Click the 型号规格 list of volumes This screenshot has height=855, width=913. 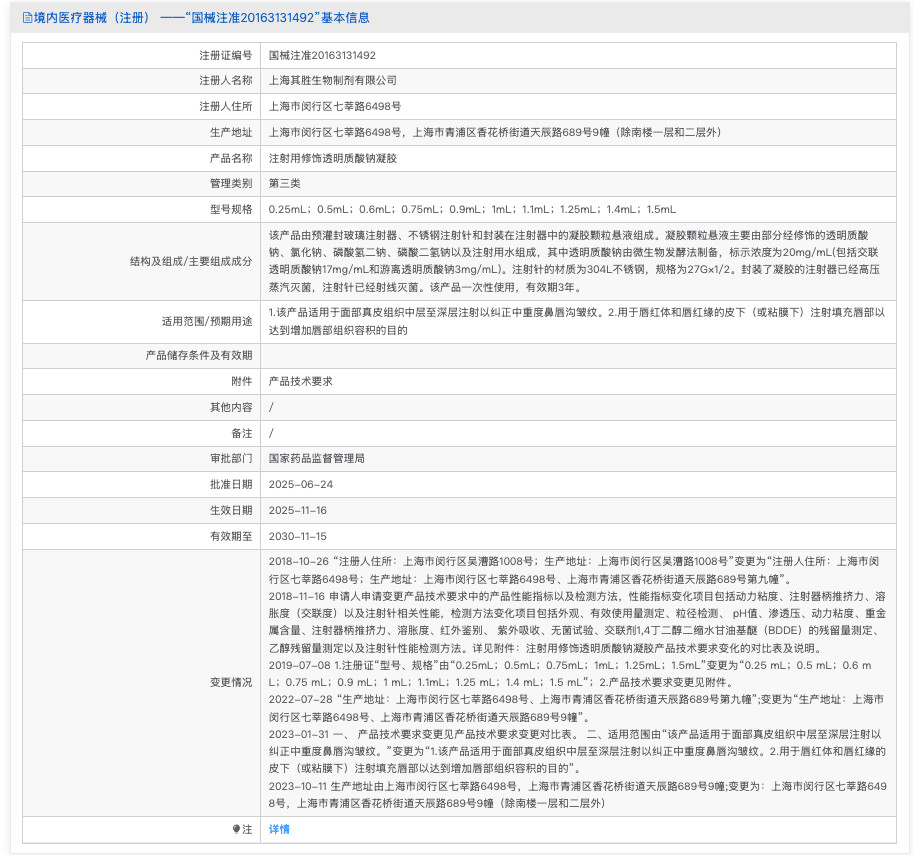point(472,209)
